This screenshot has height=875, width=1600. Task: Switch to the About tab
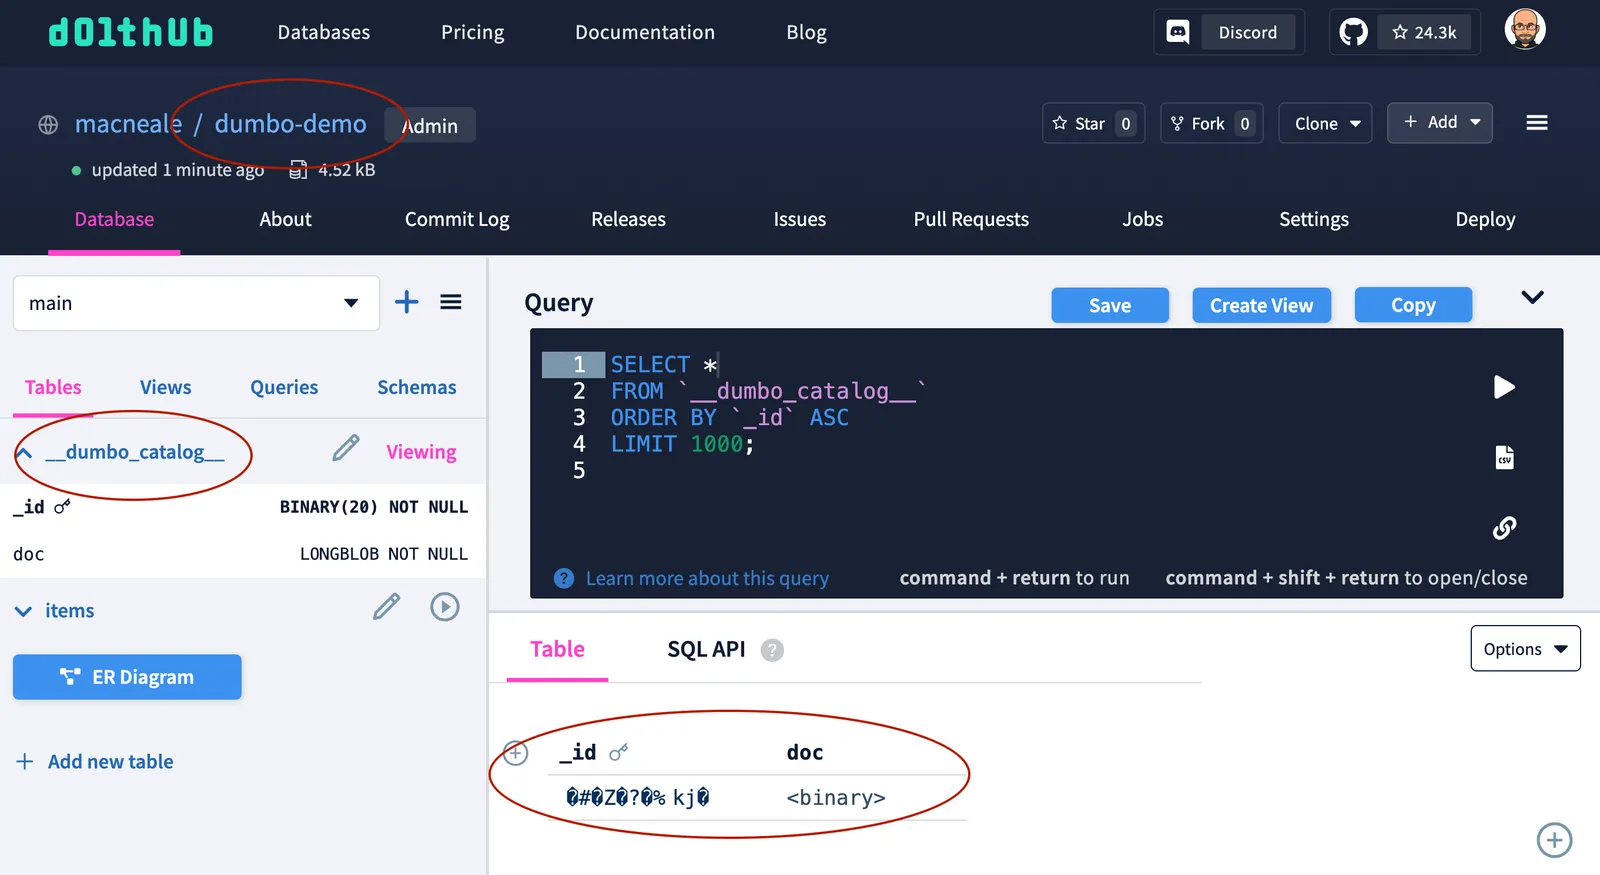(x=285, y=219)
